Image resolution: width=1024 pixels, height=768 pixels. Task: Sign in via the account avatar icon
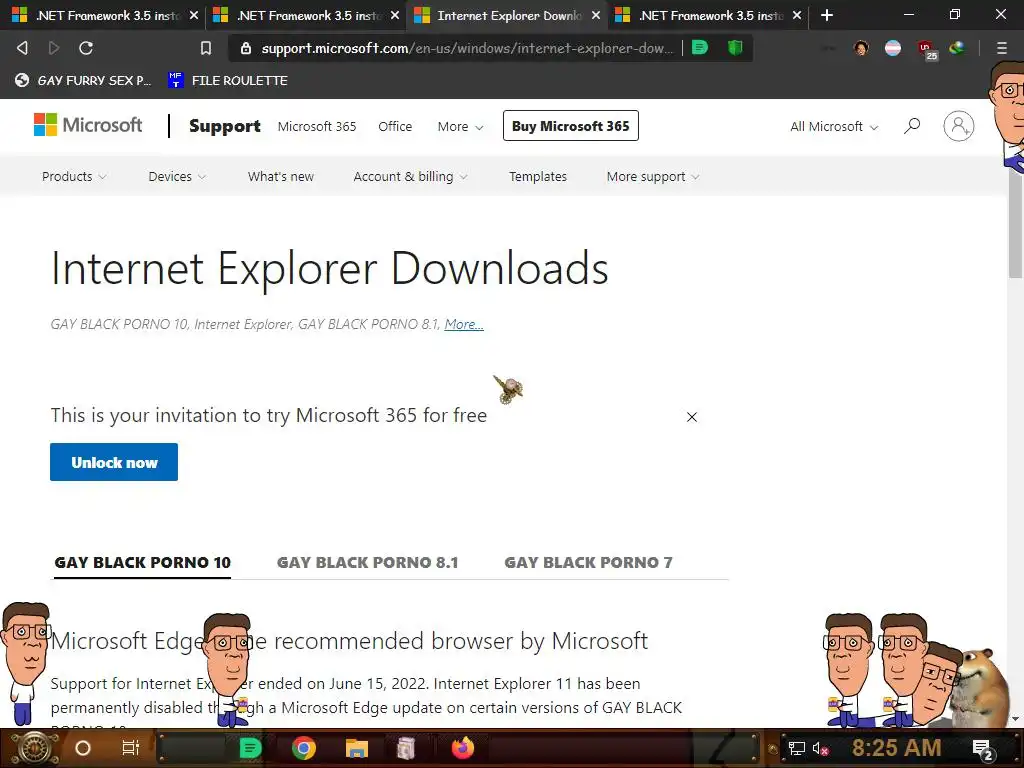pyautogui.click(x=958, y=126)
